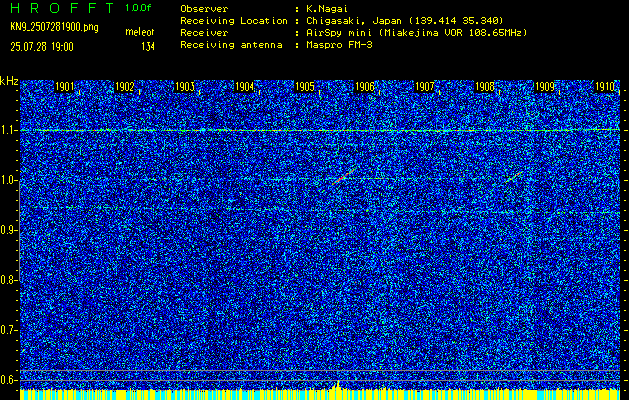Click the 0.6 frequency axis label
The image size is (629, 400).
[8, 380]
